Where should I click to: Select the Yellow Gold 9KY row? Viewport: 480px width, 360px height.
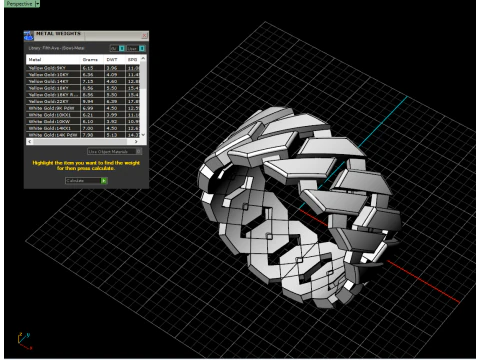[83, 68]
